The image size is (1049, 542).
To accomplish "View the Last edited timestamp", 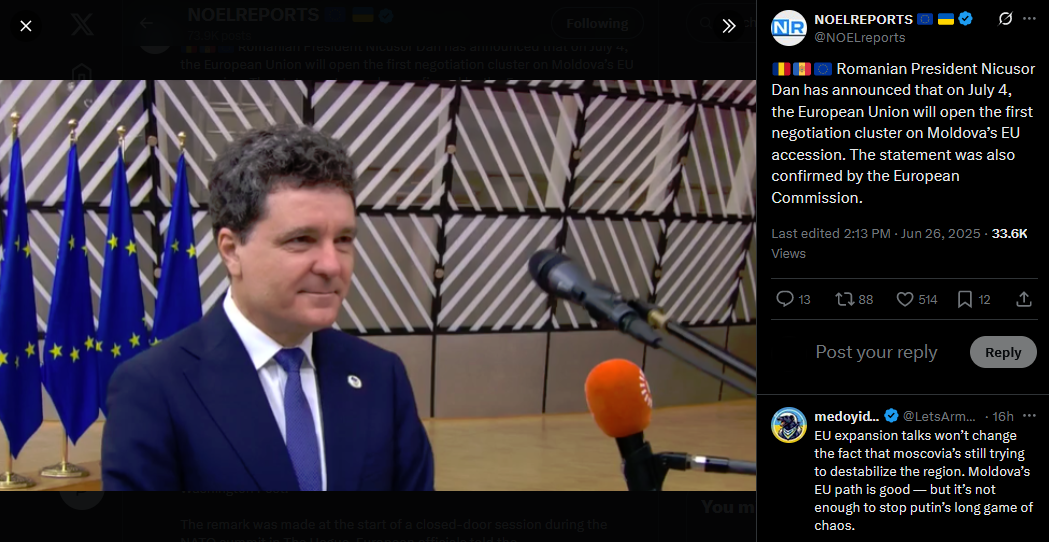I will (x=876, y=234).
